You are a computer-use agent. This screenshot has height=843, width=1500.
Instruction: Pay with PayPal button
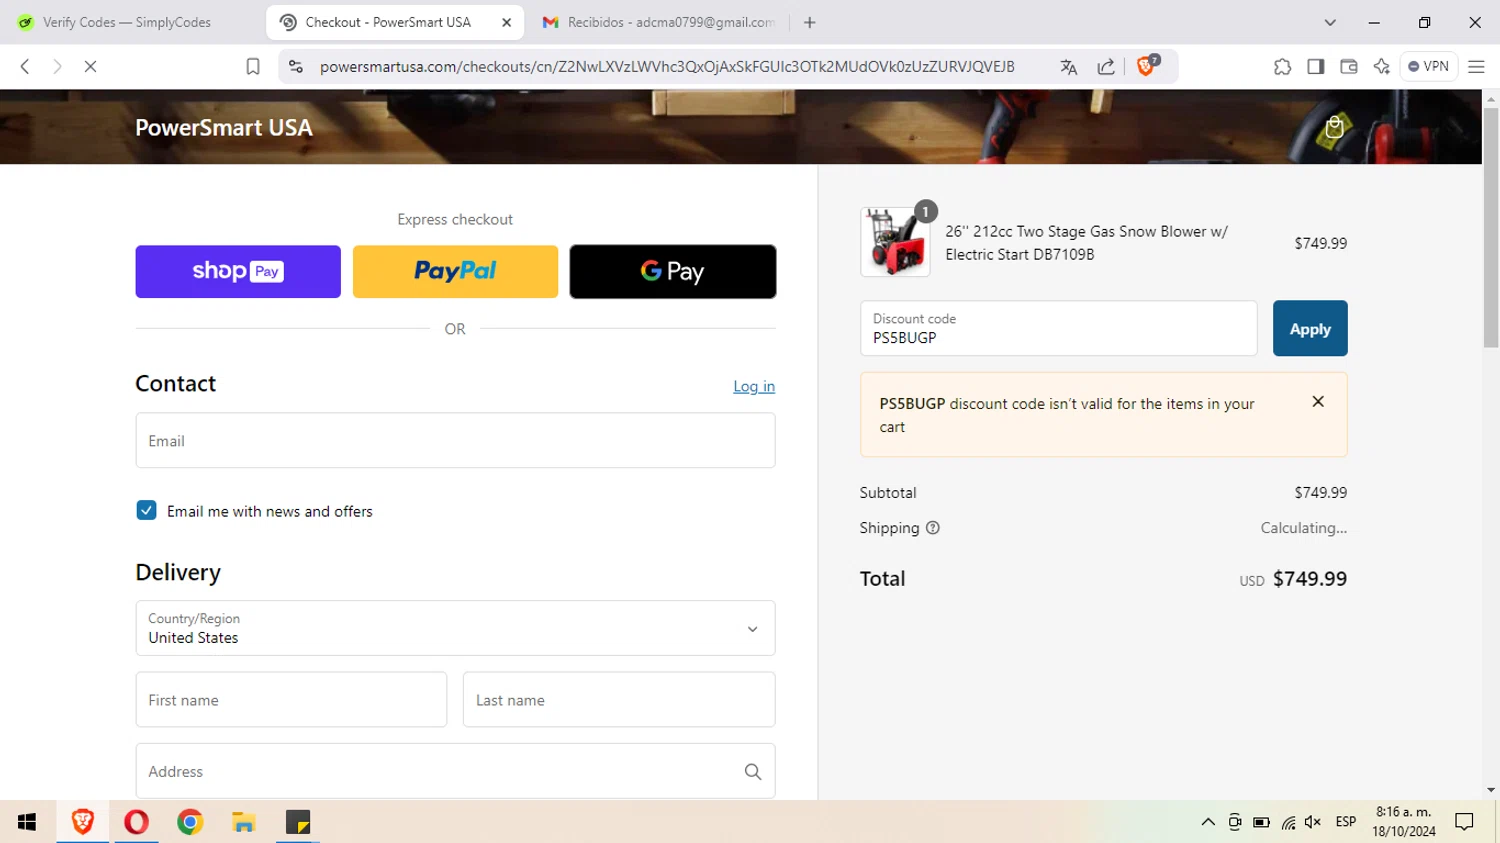tap(455, 272)
